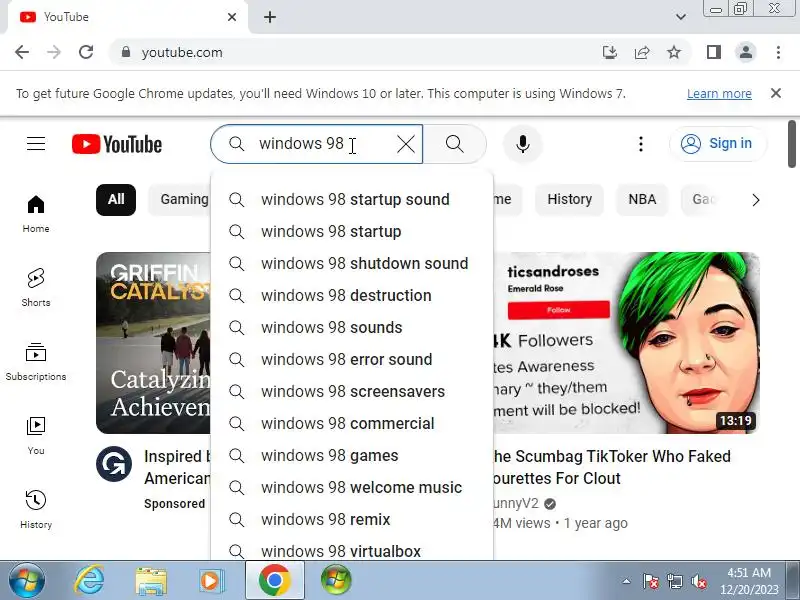This screenshot has width=800, height=600.
Task: Reload the page
Action: pos(86,52)
